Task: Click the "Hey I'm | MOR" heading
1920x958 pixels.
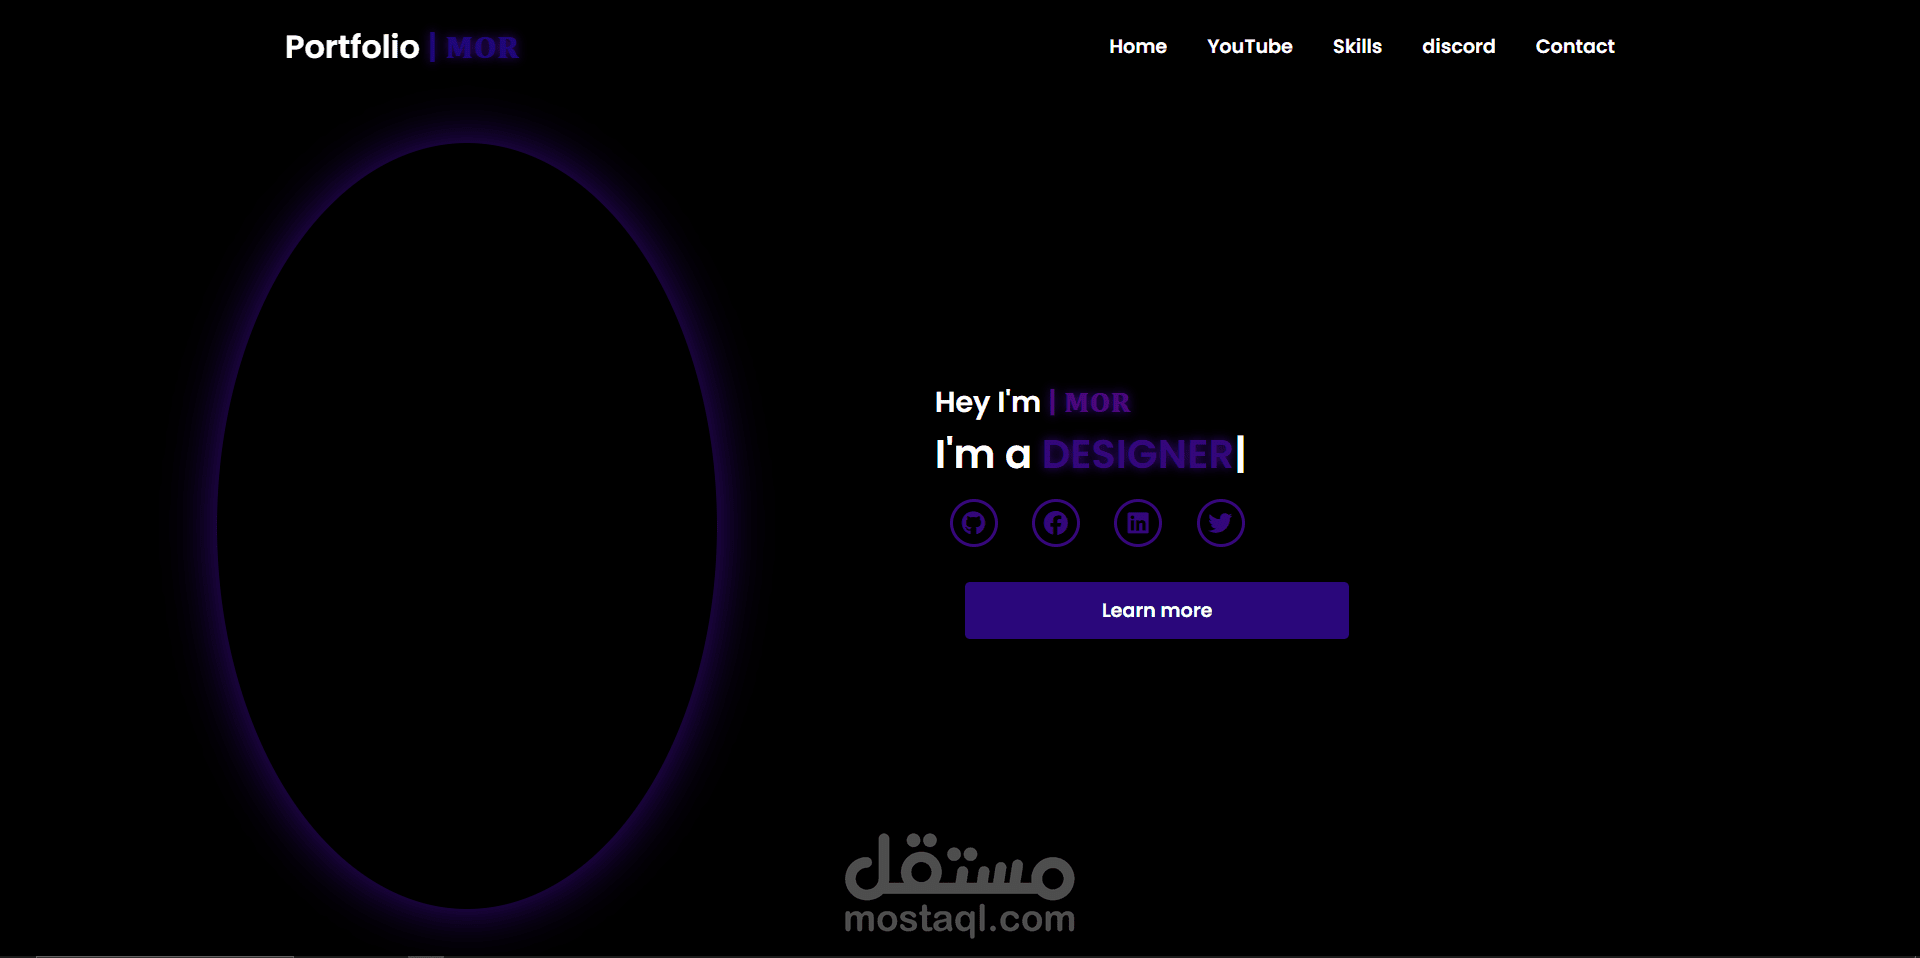Action: pyautogui.click(x=1032, y=402)
